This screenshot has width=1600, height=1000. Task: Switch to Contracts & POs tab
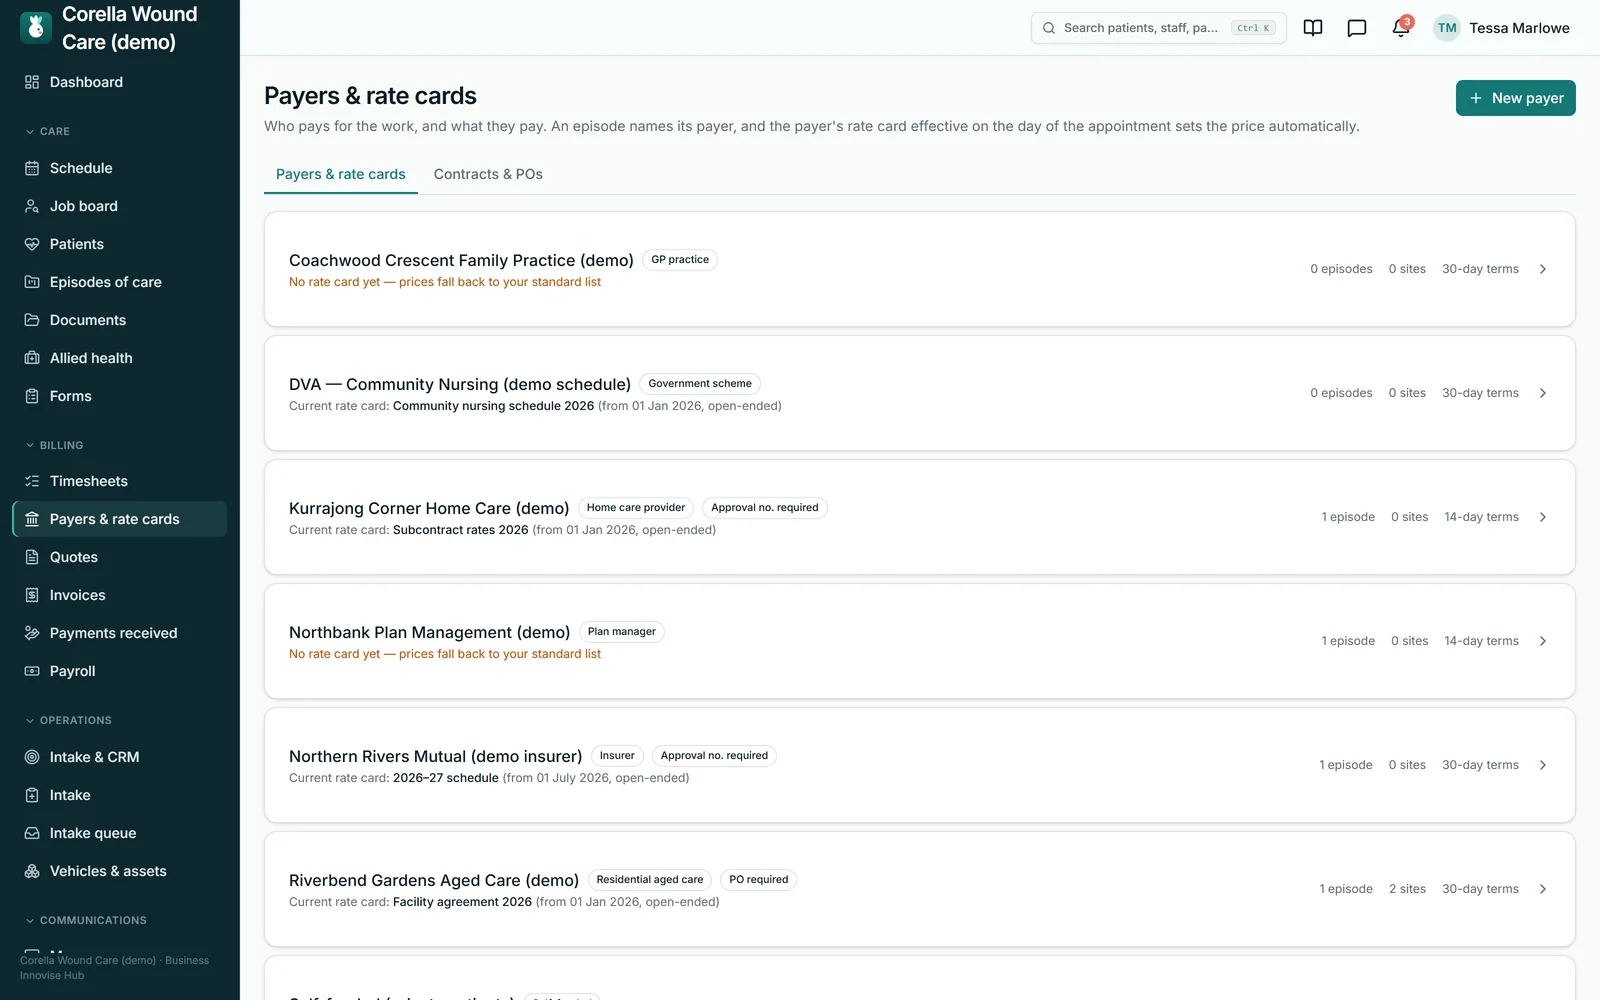pyautogui.click(x=488, y=174)
